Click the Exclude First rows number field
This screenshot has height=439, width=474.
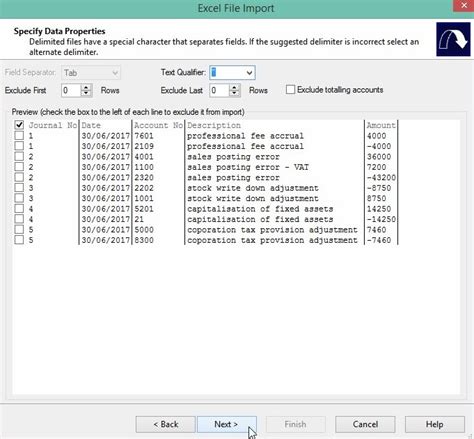71,90
